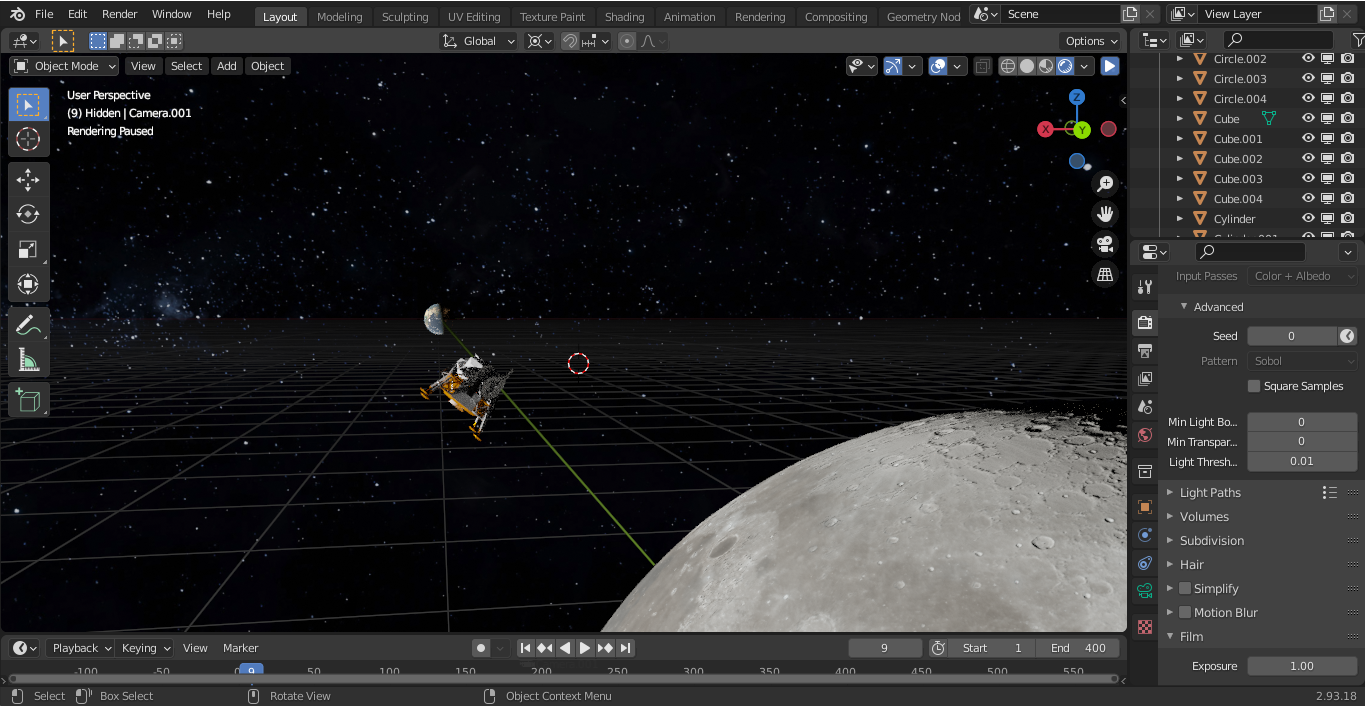Click the Zoom in/out viewport icon

pyautogui.click(x=1105, y=184)
